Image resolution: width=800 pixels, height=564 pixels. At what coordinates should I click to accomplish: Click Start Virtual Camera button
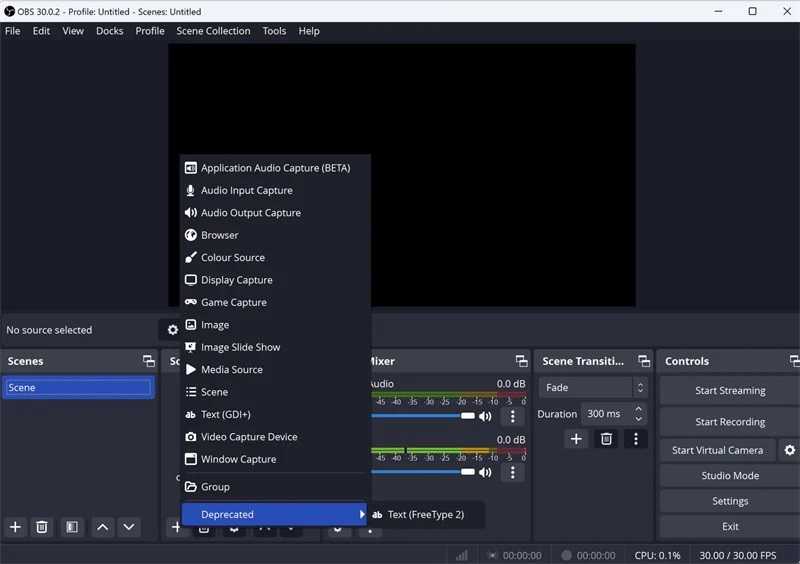(717, 450)
